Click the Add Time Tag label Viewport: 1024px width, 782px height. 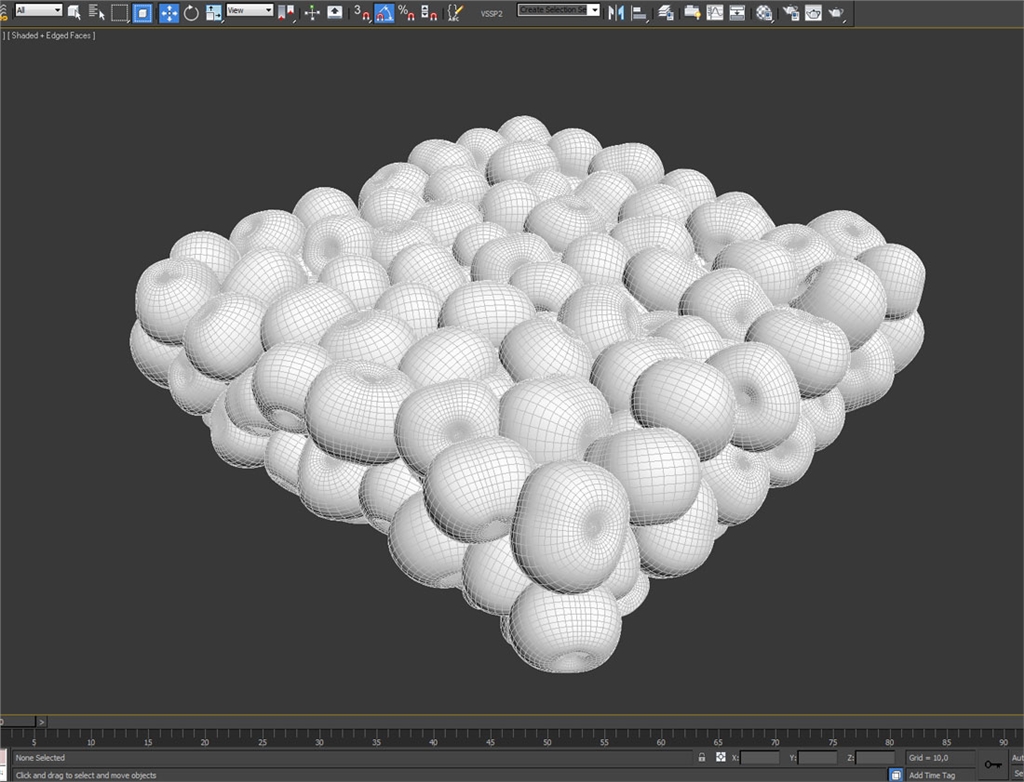(x=931, y=775)
